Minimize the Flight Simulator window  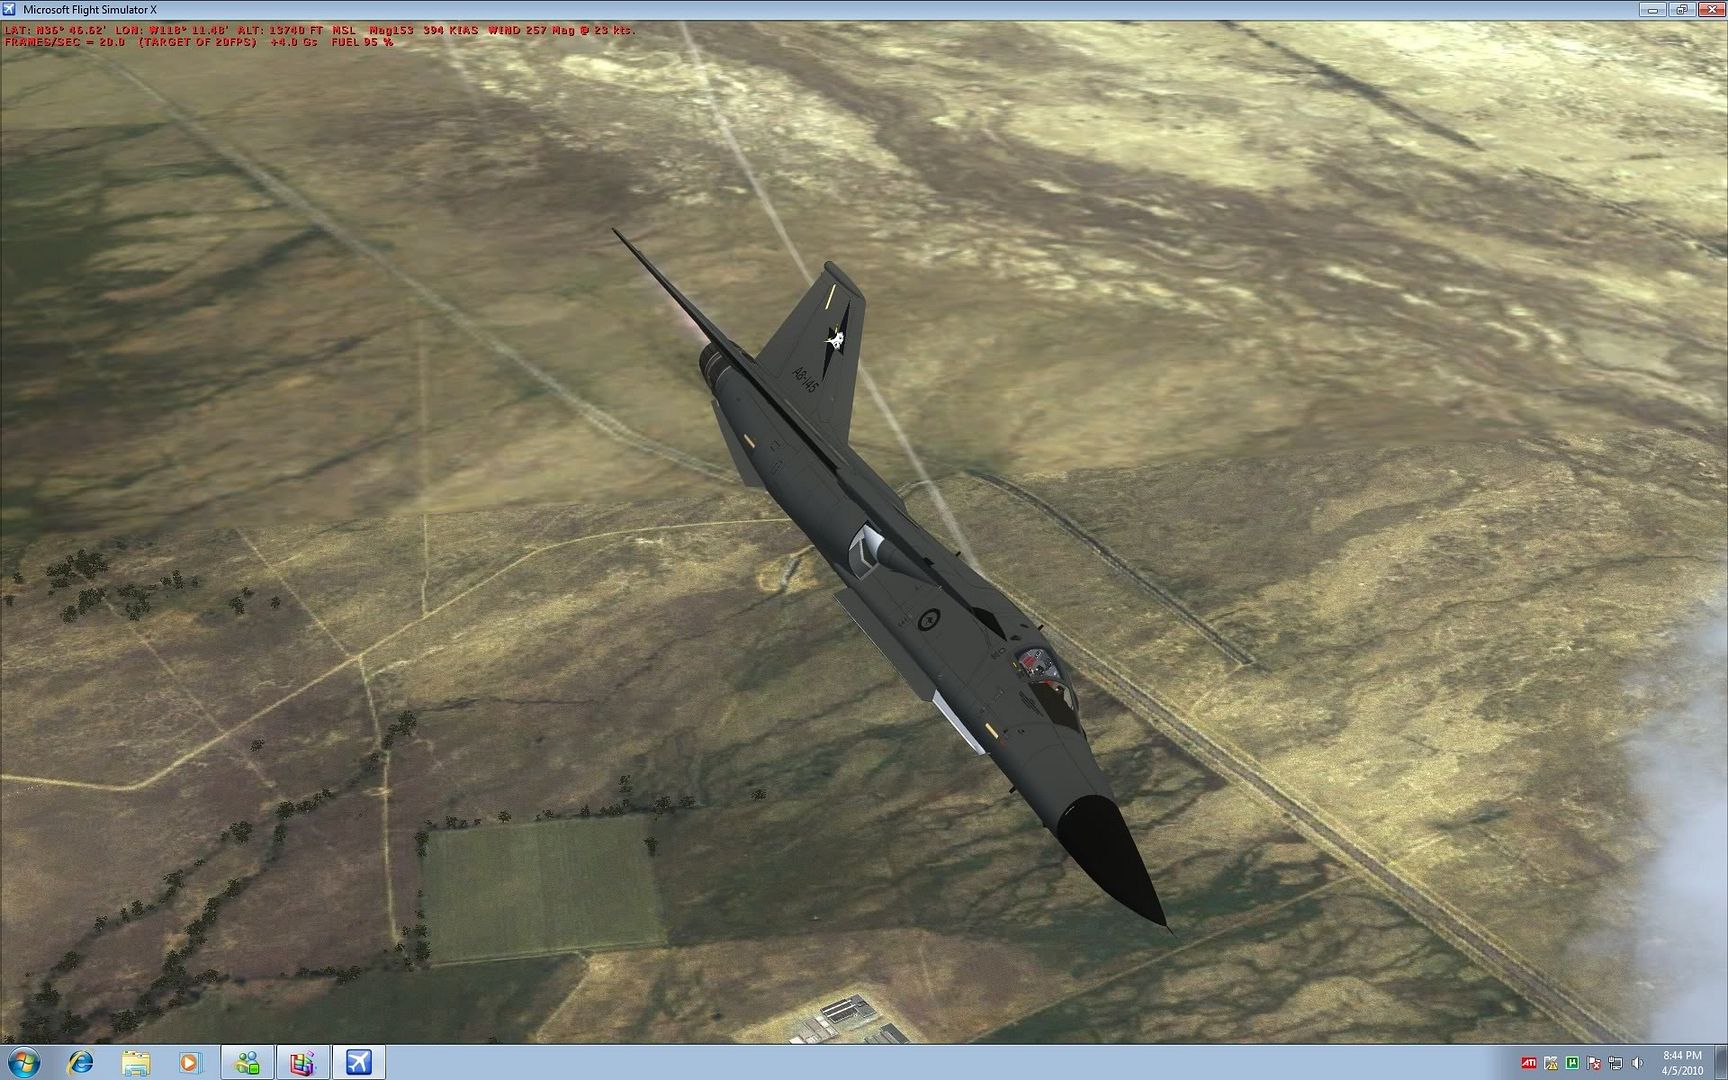(x=1652, y=9)
